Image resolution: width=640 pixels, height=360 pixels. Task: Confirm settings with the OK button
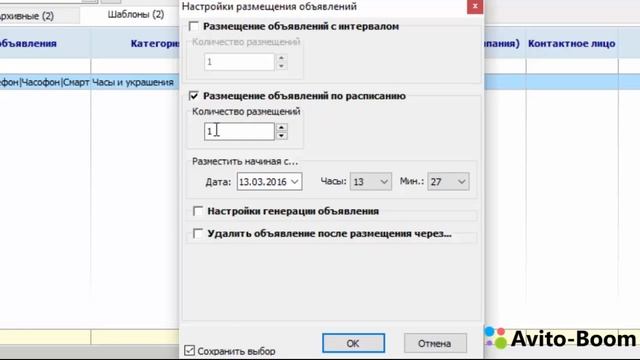point(353,343)
